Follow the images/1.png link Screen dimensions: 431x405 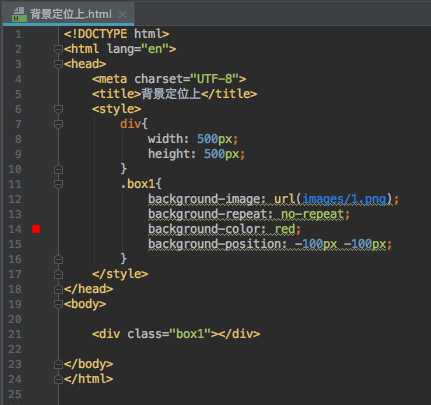click(x=345, y=199)
